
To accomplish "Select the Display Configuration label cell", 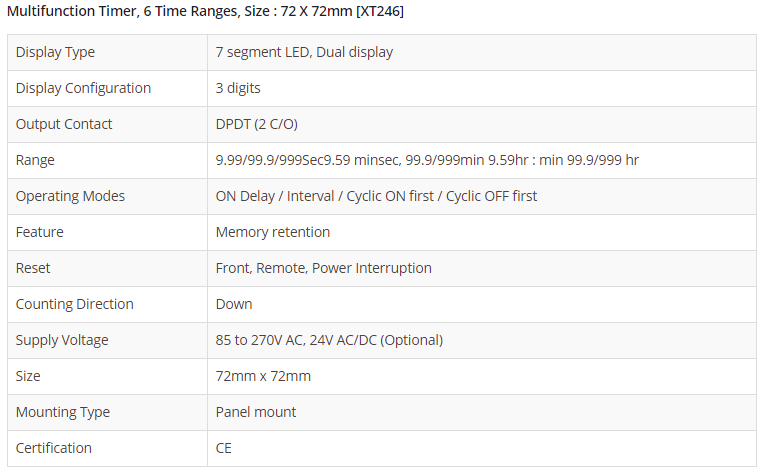I will (x=83, y=88).
